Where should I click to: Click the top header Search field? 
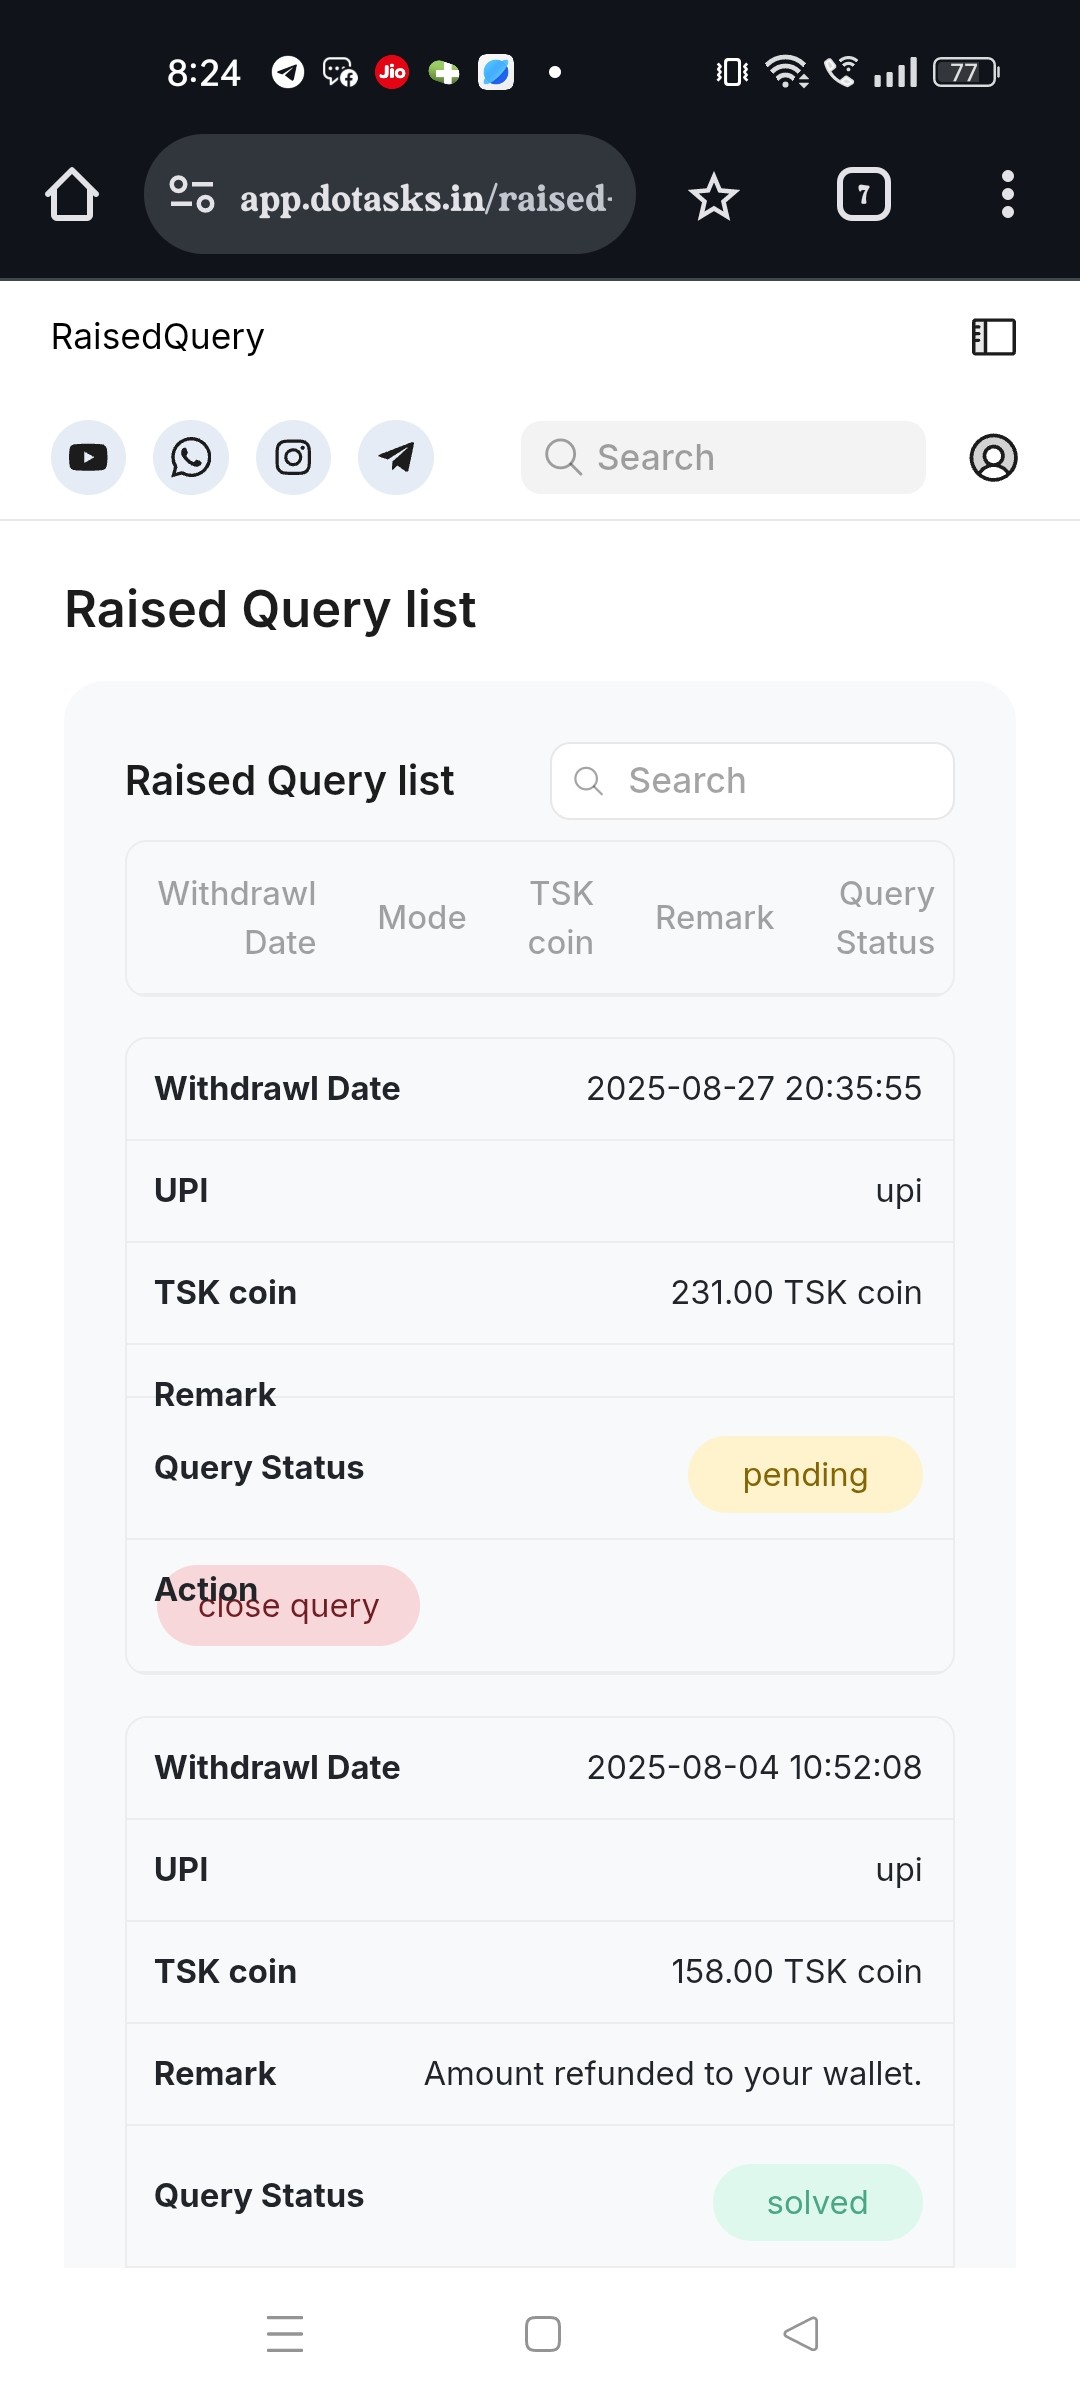[x=723, y=458]
